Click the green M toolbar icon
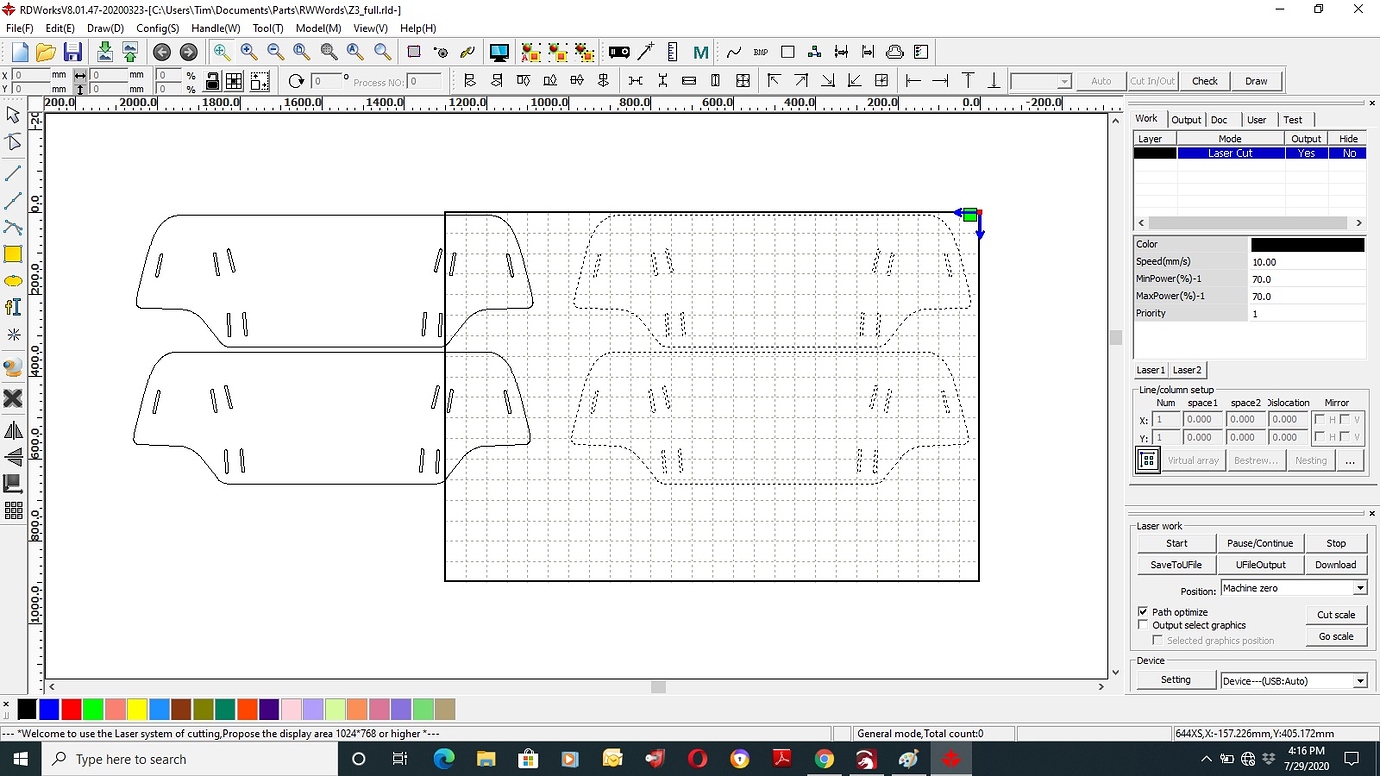Screen dimensions: 1380x776 [x=700, y=52]
